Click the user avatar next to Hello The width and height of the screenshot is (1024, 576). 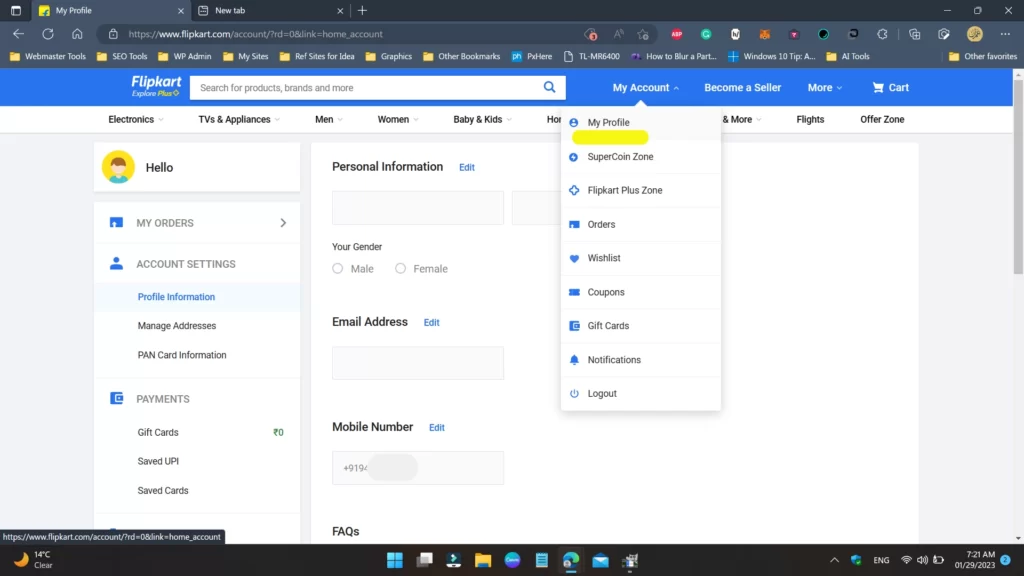[118, 167]
